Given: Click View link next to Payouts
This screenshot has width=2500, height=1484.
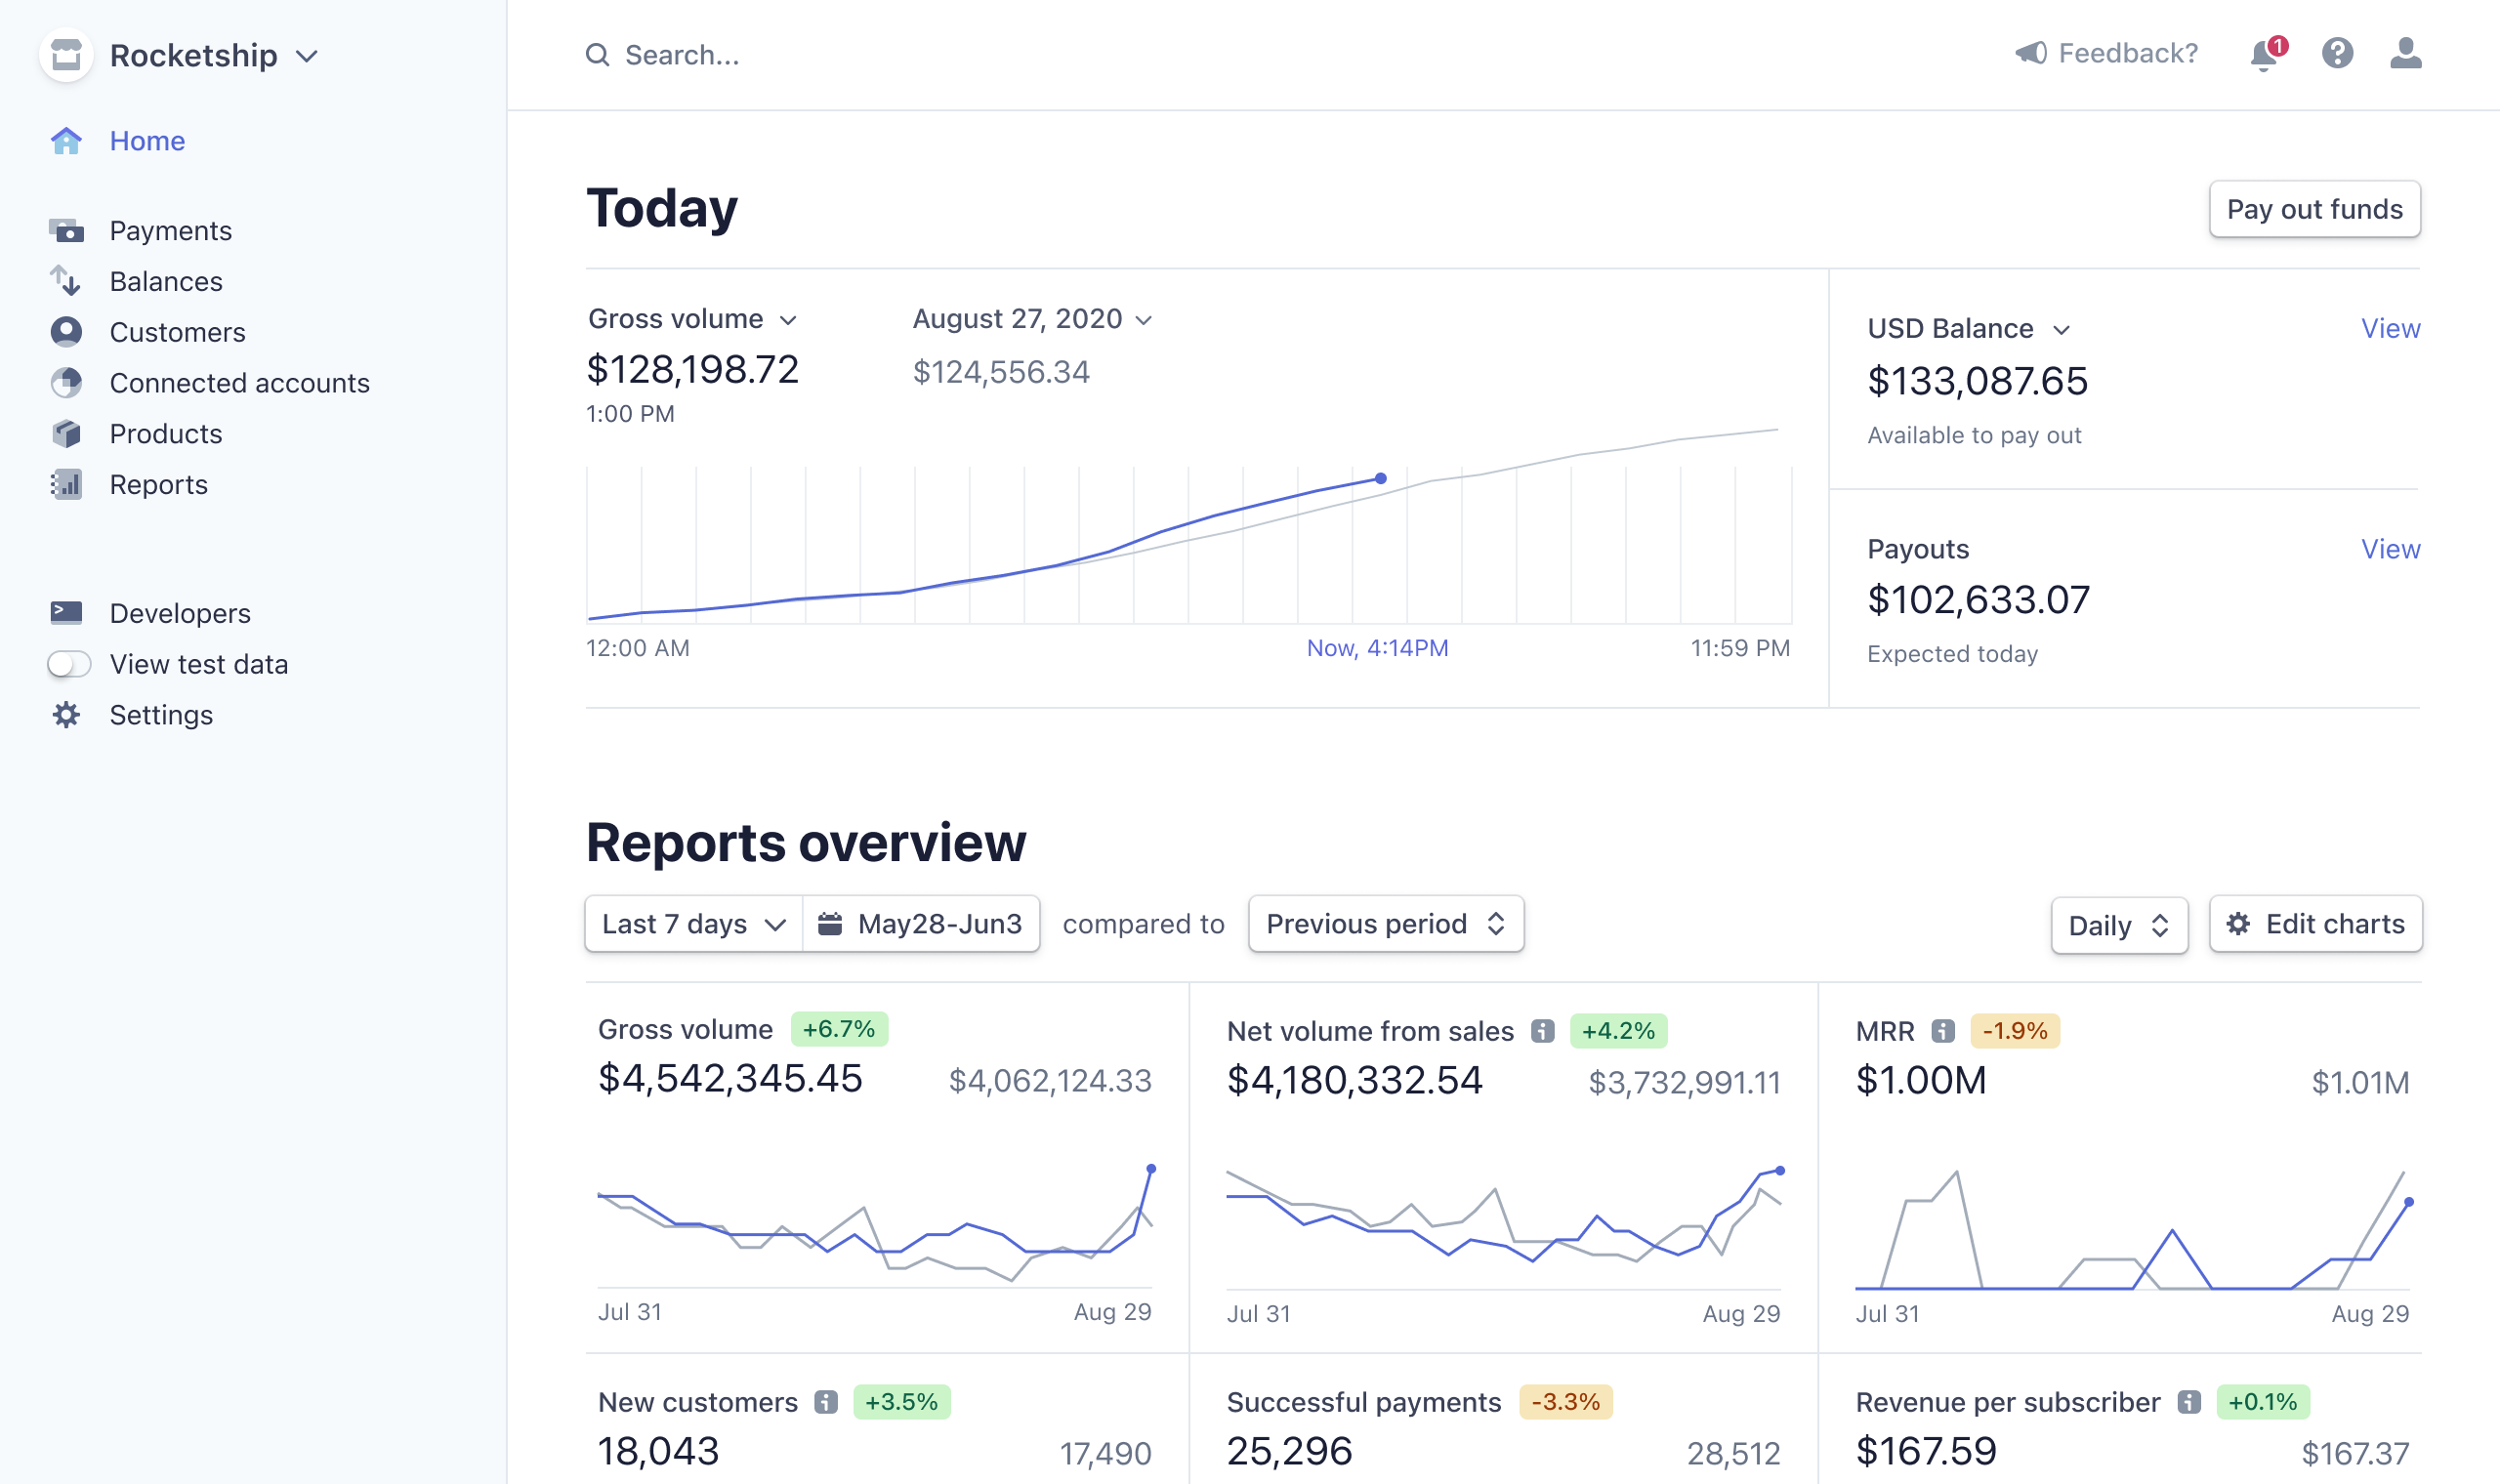Looking at the screenshot, I should (2390, 549).
